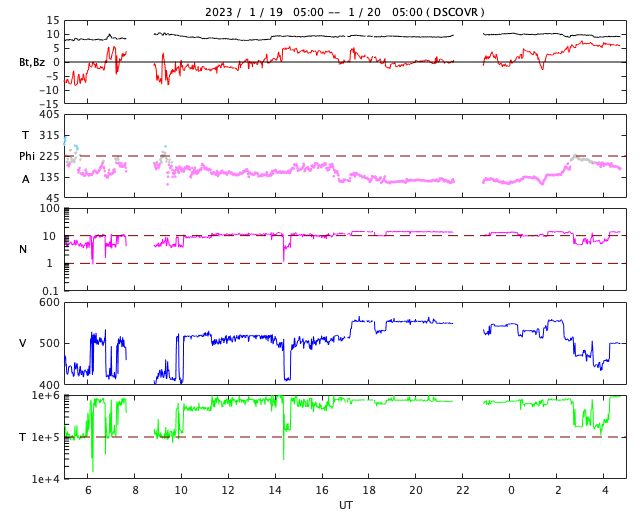Viewport: 640px width, 512px height.
Task: Click the 18 hour label on UT axis
Action: click(369, 490)
